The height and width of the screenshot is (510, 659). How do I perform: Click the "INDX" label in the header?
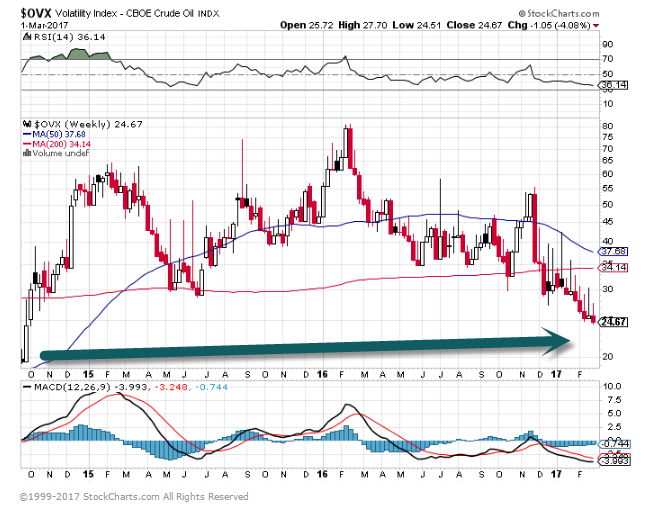point(208,14)
